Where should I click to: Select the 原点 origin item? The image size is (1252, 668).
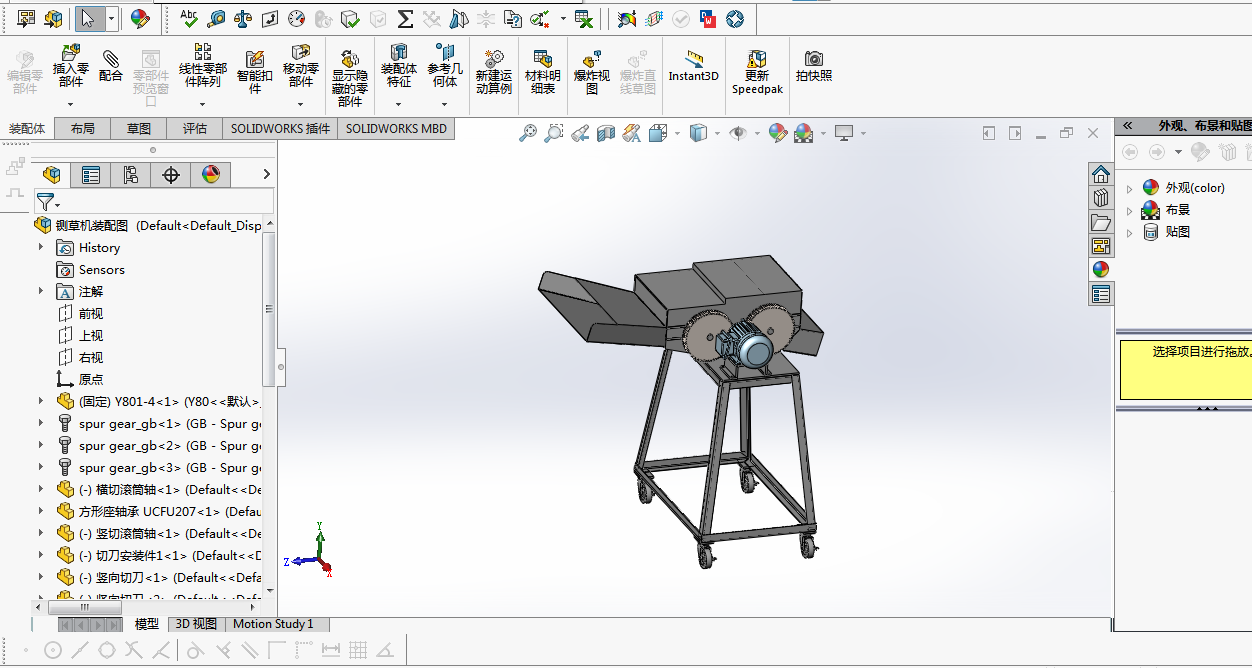[x=80, y=380]
